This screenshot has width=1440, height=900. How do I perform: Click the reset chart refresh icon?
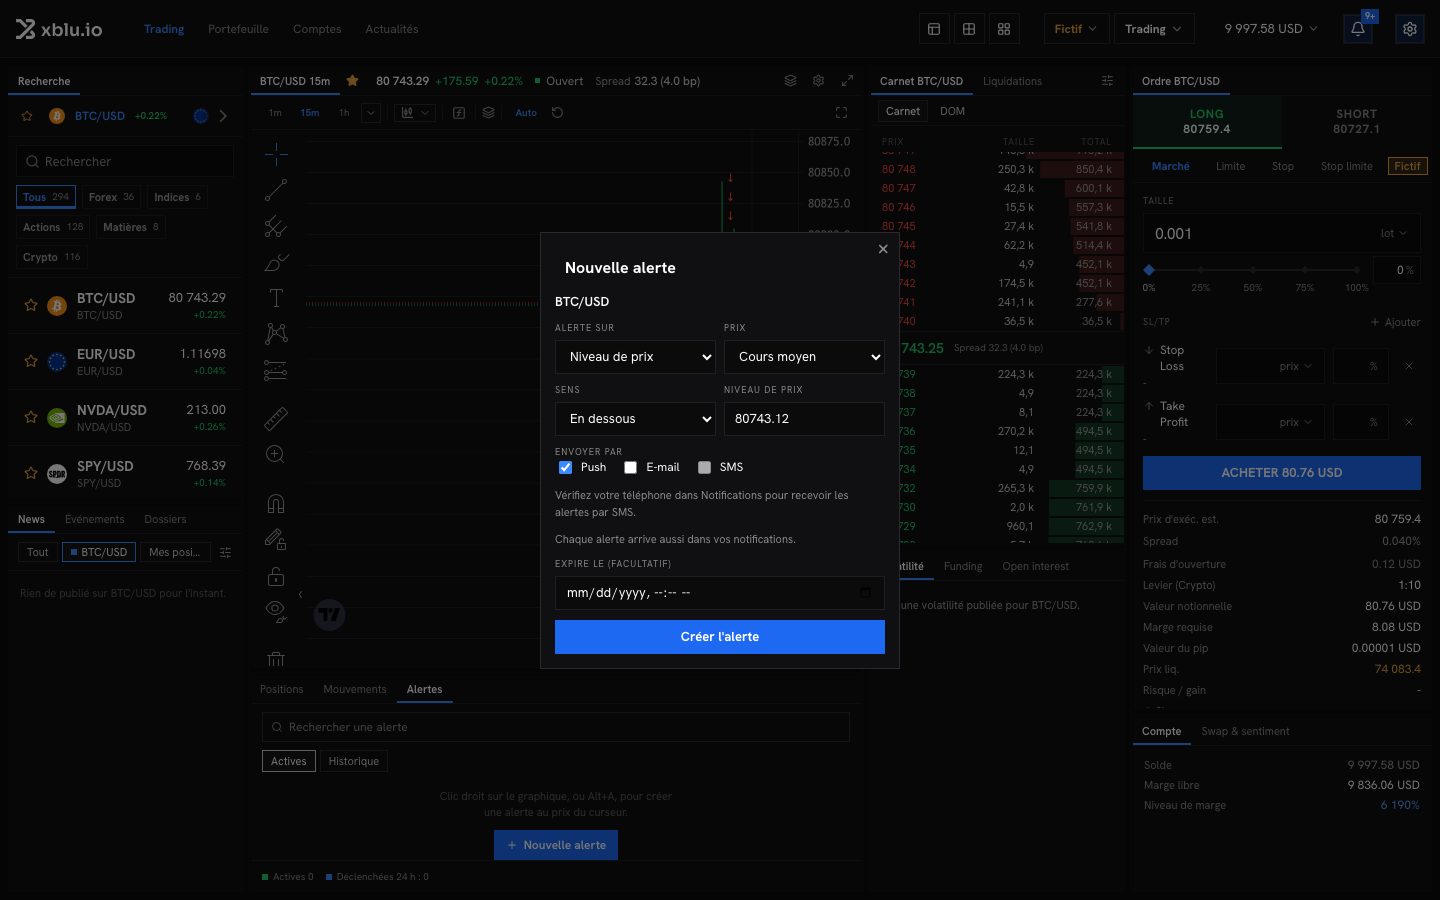[x=558, y=113]
